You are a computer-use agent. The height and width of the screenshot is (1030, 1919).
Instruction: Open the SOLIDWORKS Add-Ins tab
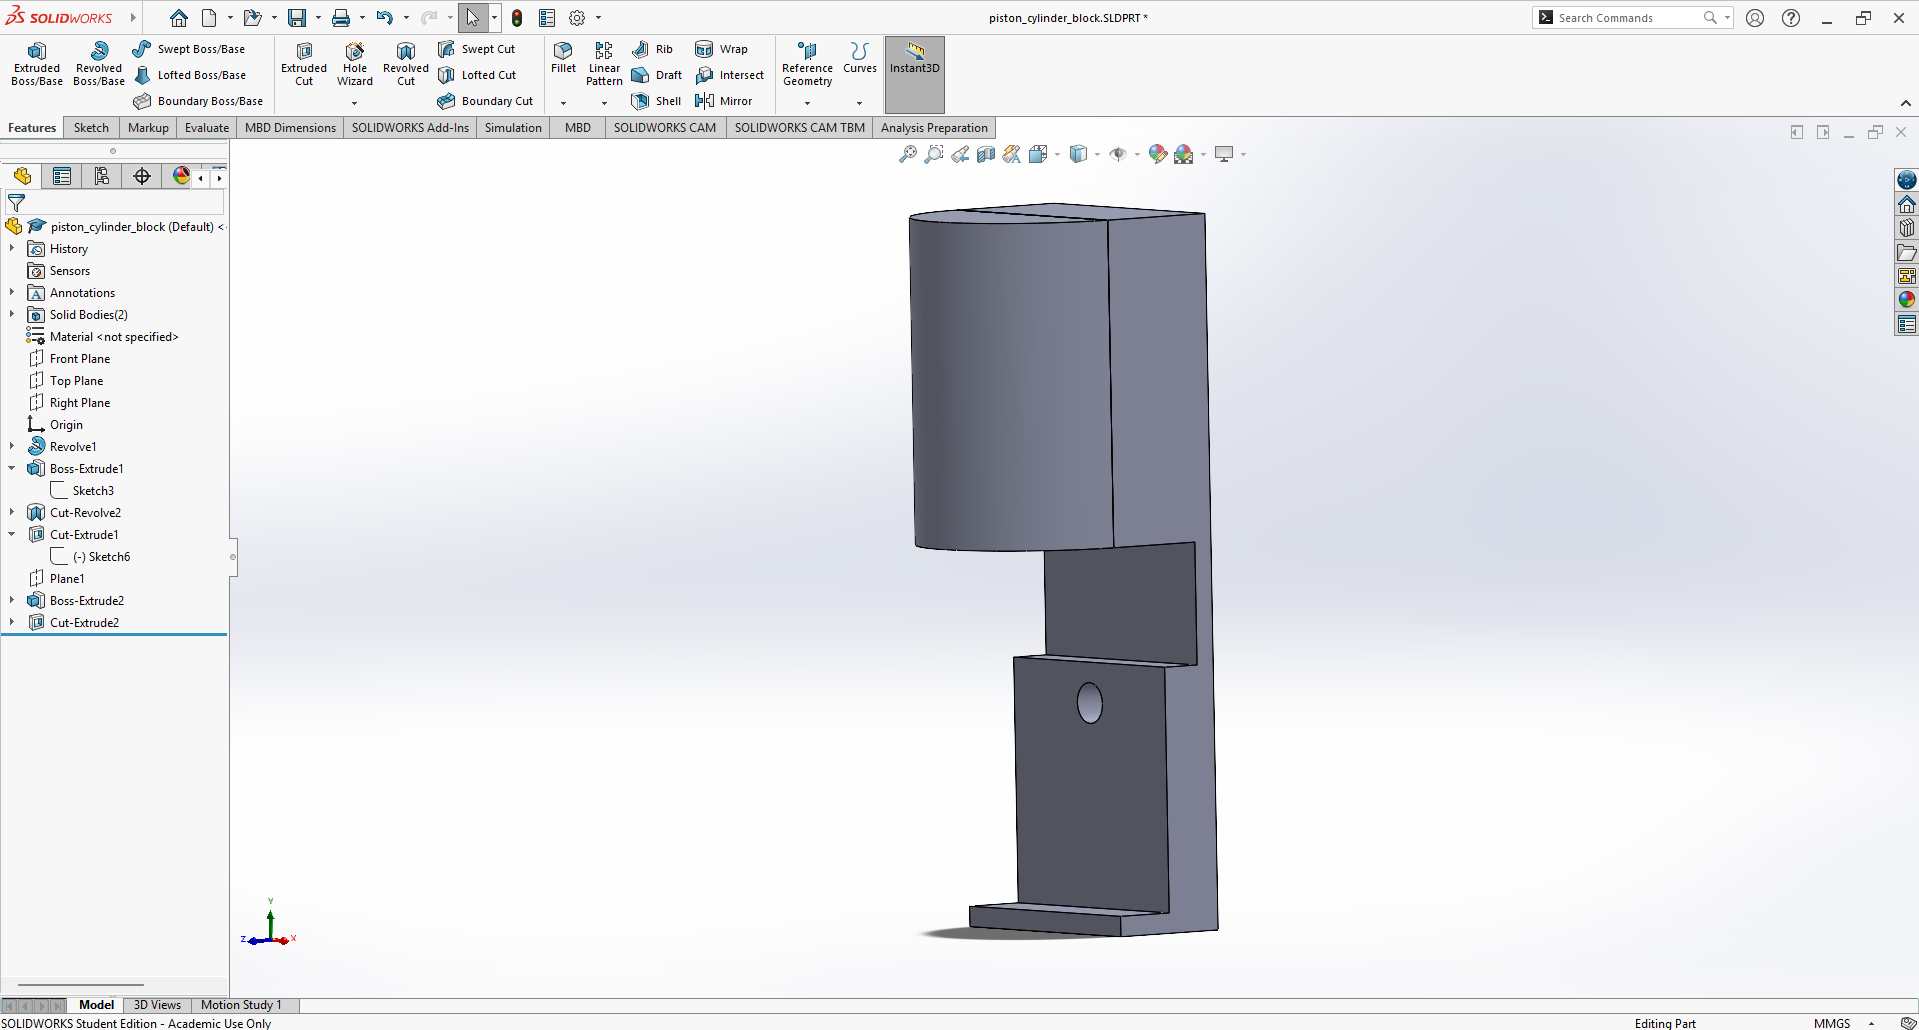click(x=410, y=128)
